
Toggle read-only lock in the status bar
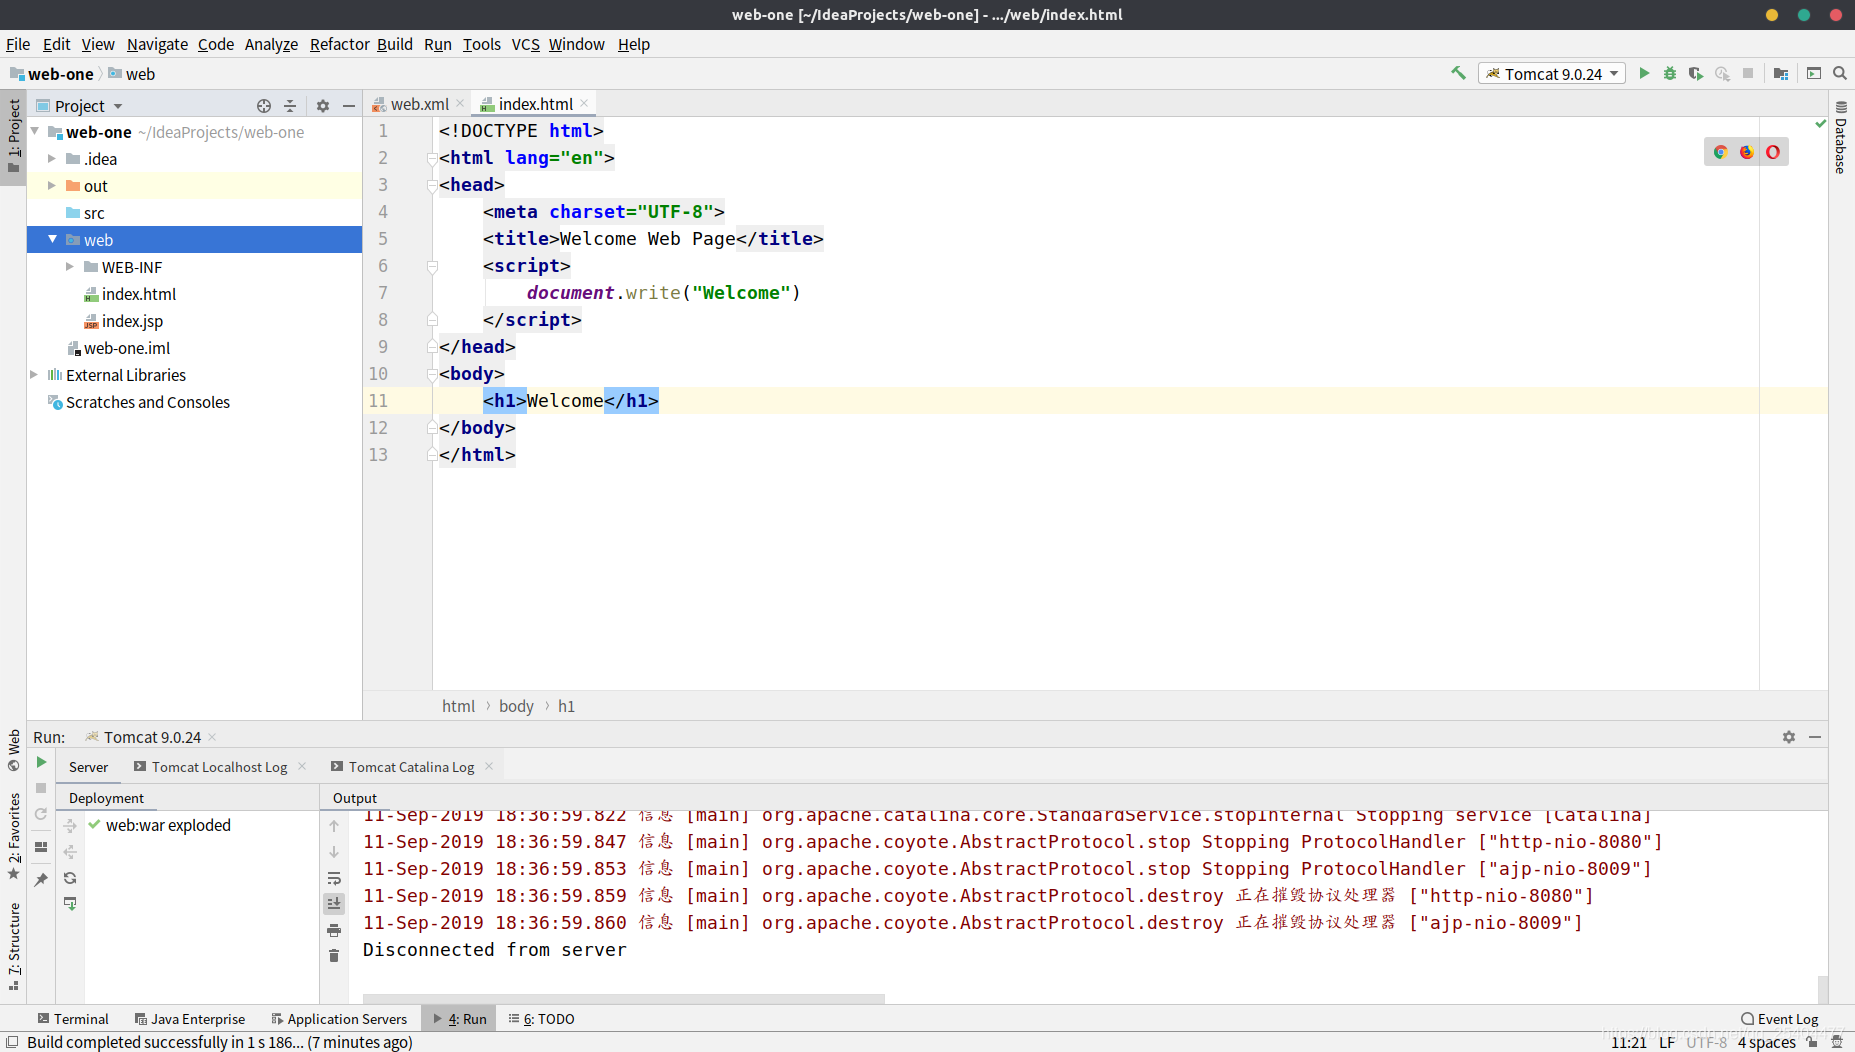coord(1812,1042)
